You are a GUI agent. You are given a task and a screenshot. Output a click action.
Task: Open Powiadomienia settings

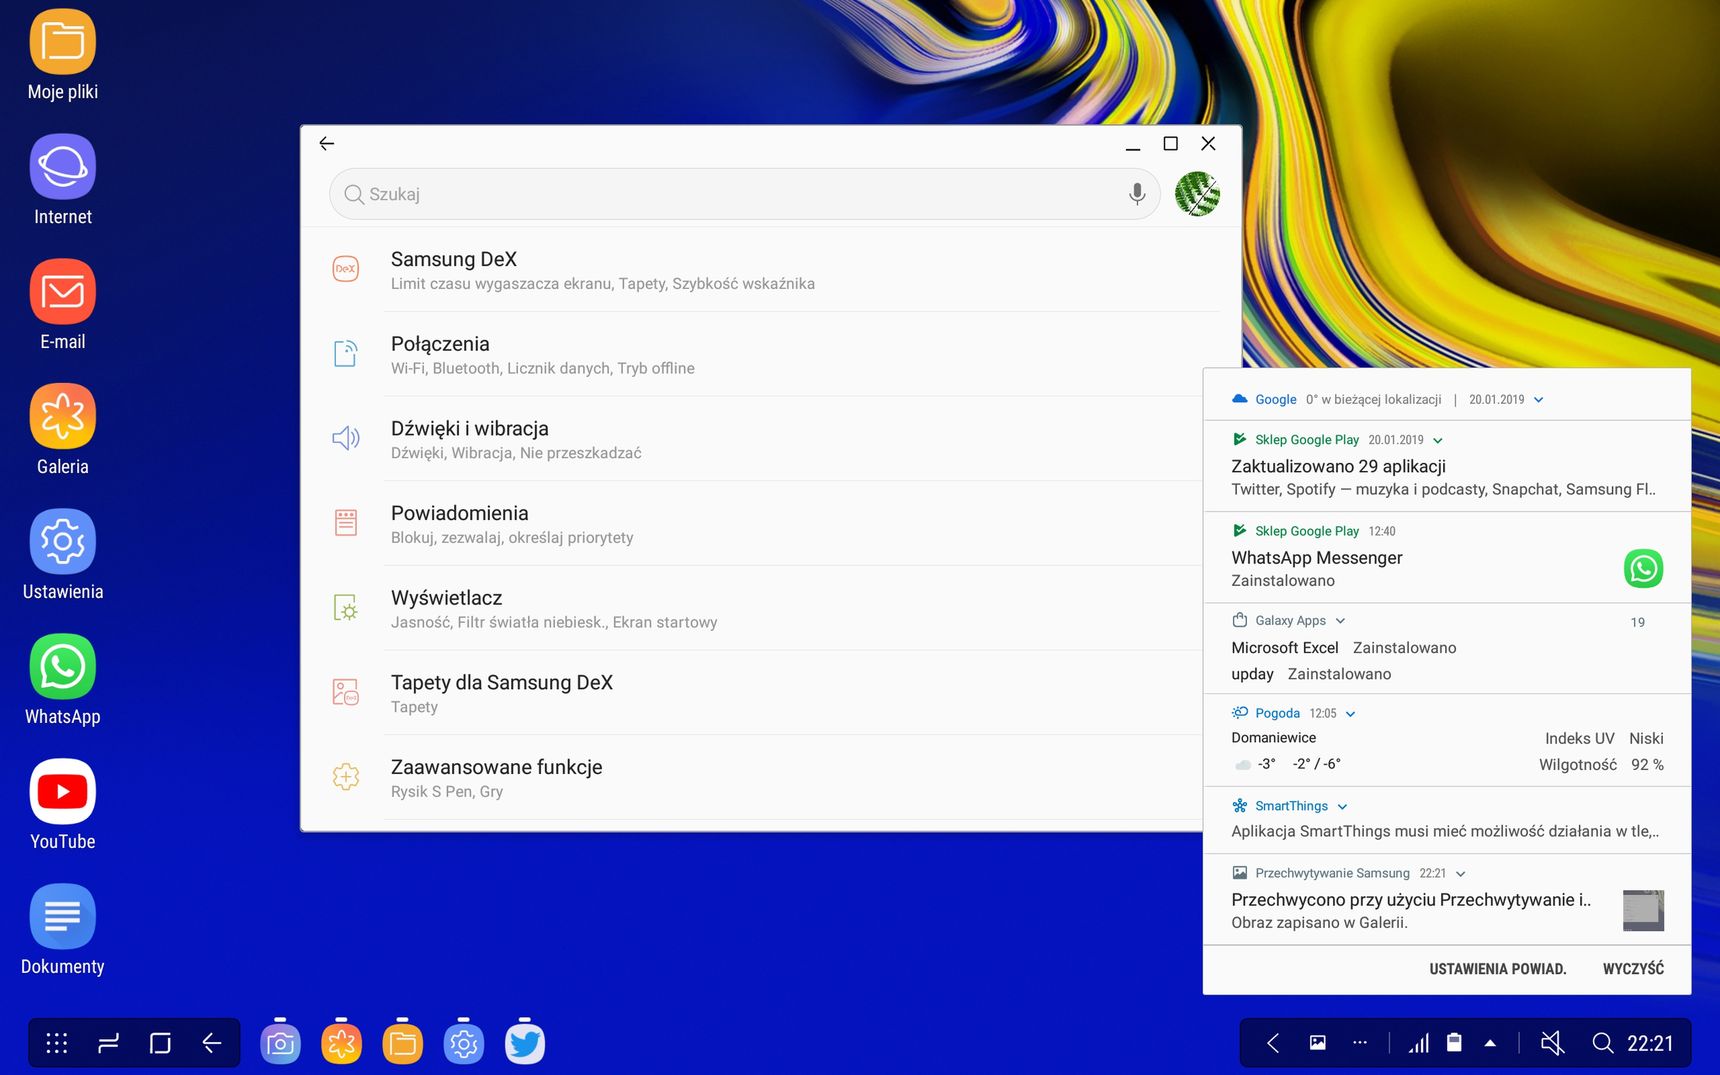[752, 524]
